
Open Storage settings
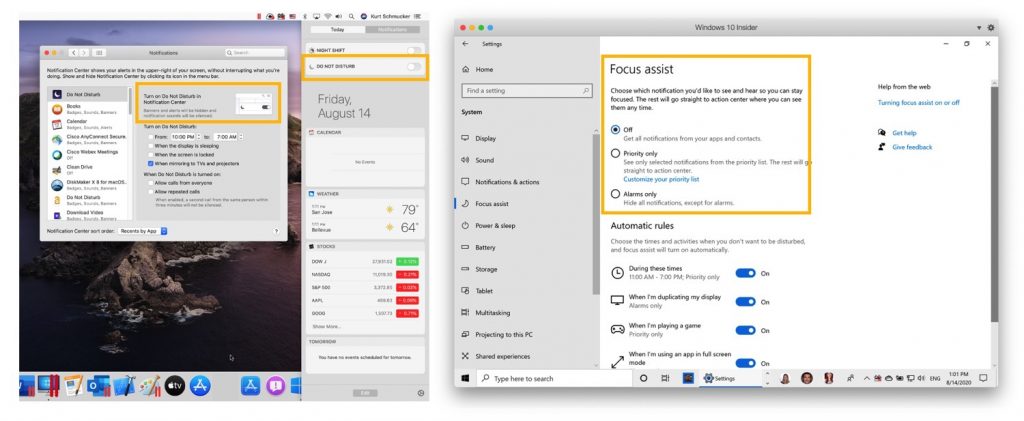coord(487,269)
